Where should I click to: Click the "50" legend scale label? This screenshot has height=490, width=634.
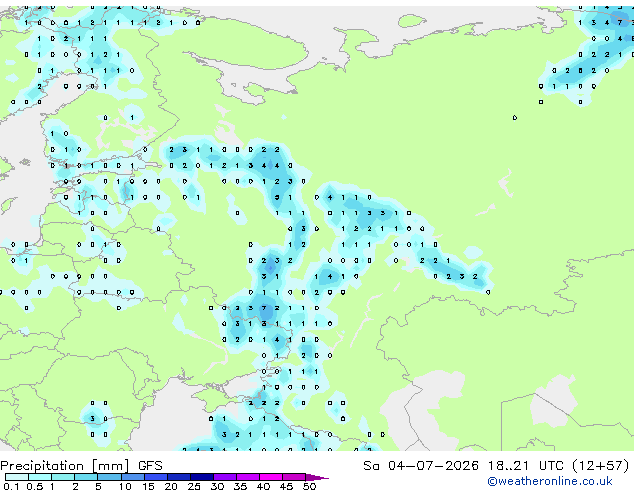click(310, 486)
